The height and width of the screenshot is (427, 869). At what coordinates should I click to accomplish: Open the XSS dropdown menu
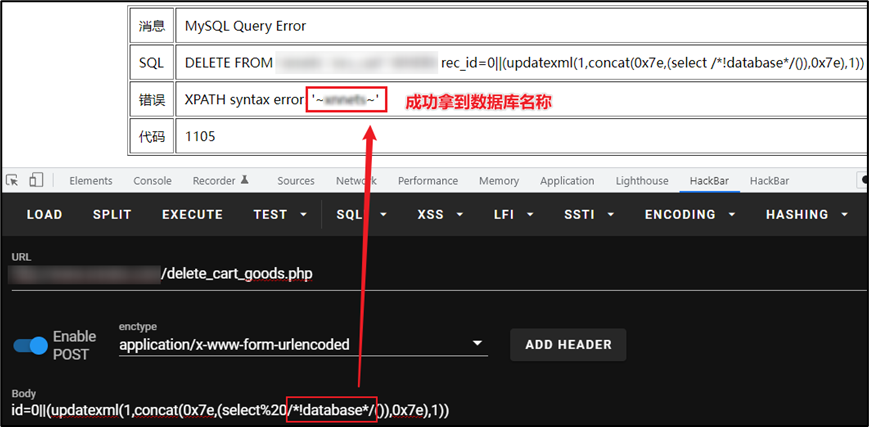[x=440, y=215]
